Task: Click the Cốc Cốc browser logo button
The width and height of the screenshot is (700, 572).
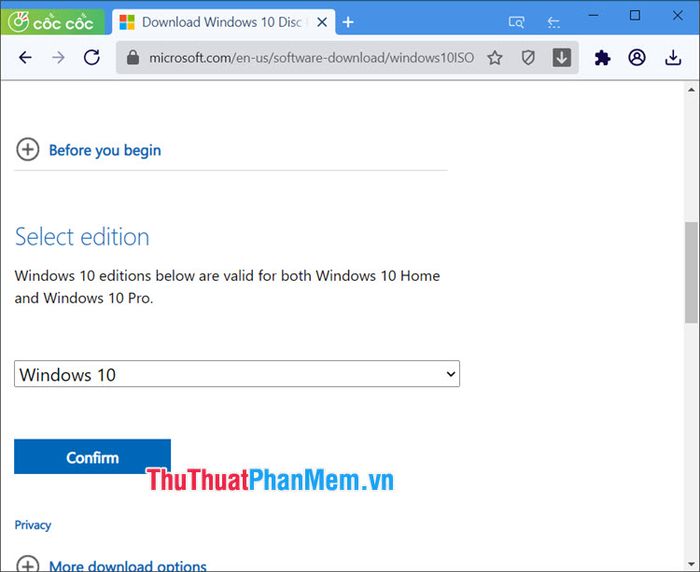Action: coord(52,22)
